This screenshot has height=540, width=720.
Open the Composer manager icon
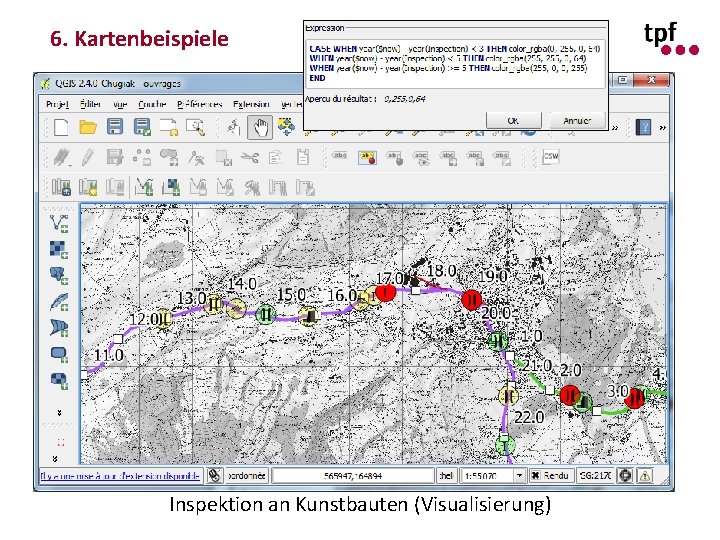[x=196, y=127]
